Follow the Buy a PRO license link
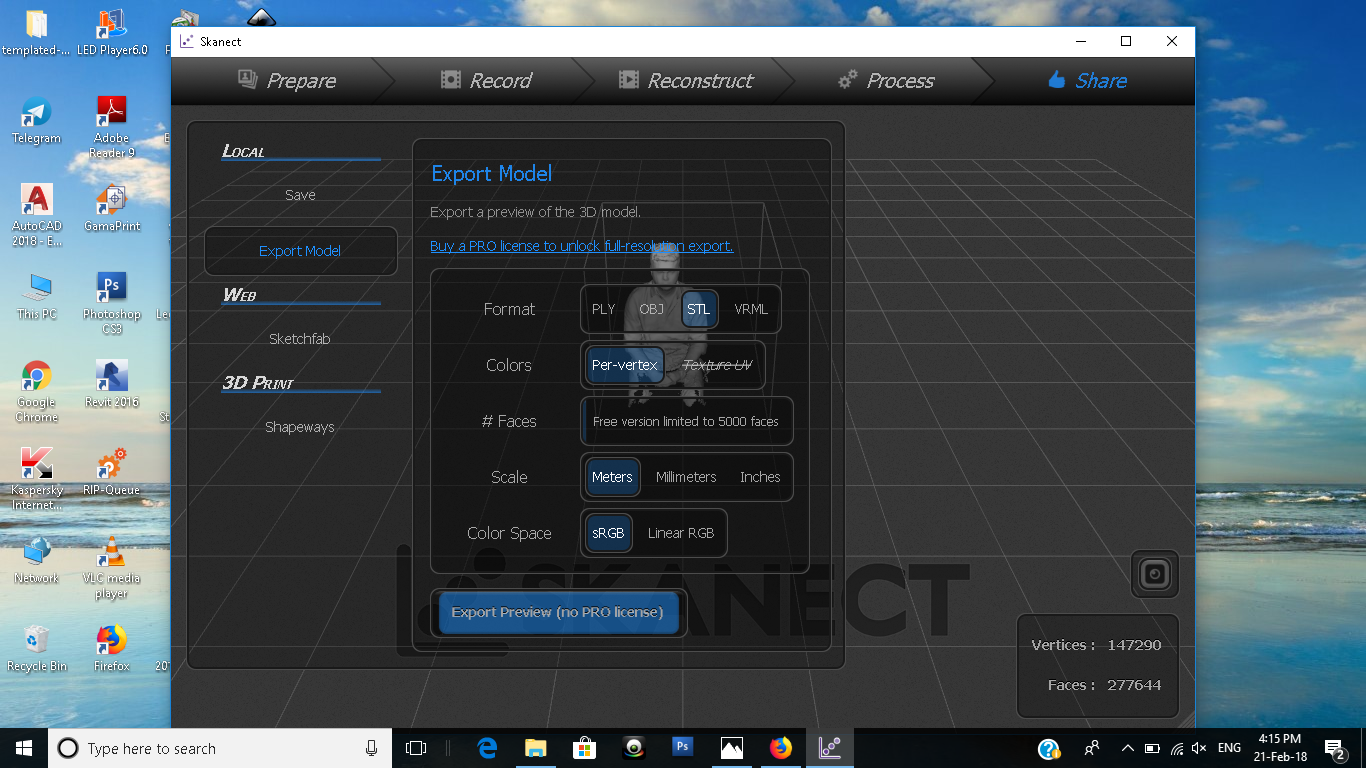 [x=581, y=246]
